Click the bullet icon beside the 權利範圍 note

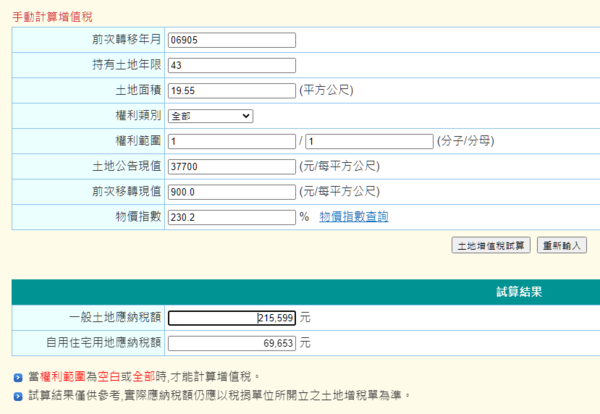19,377
